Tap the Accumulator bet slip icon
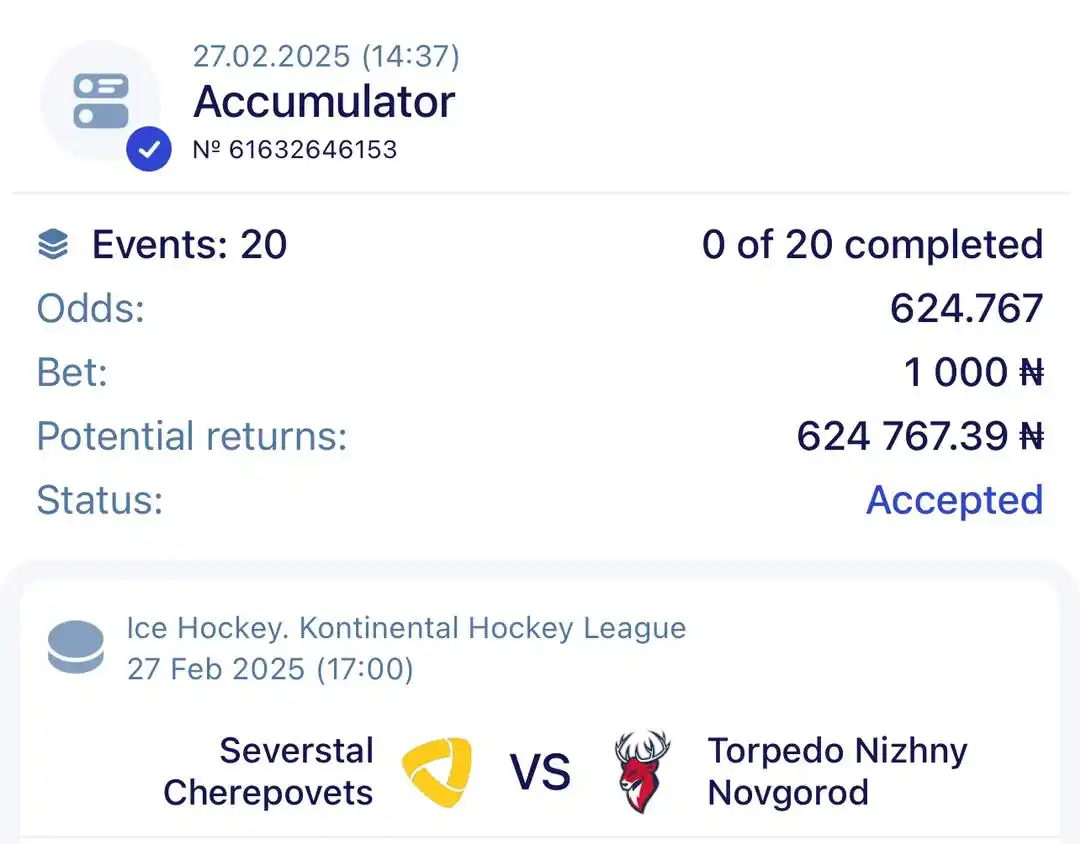The height and width of the screenshot is (844, 1080). [x=101, y=101]
